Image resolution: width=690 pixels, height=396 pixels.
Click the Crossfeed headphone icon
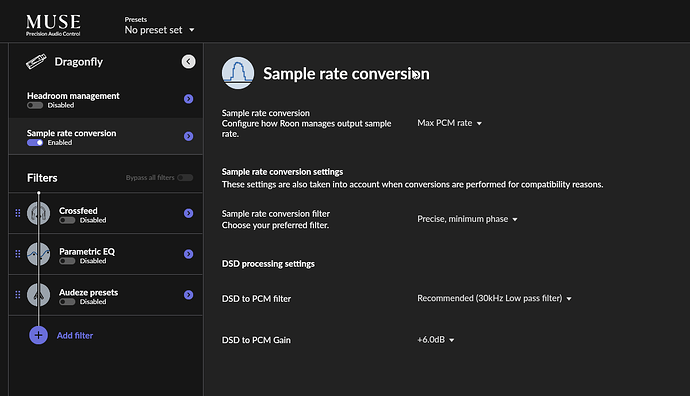(x=38, y=213)
